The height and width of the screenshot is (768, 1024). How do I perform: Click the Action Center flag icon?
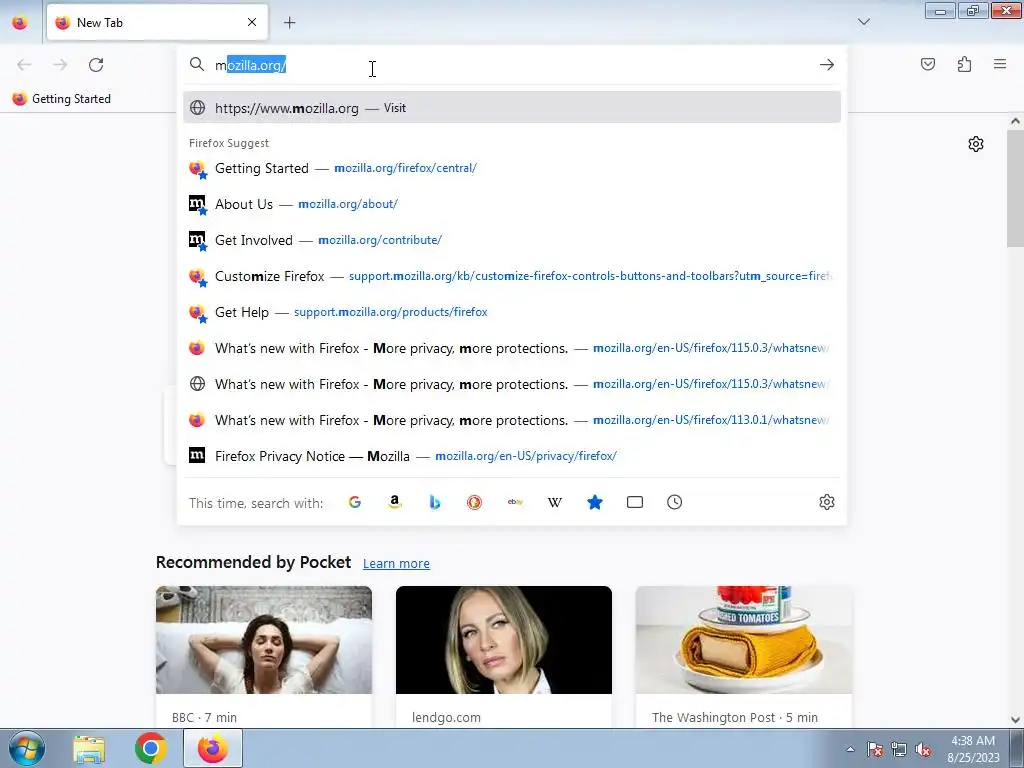tap(874, 749)
